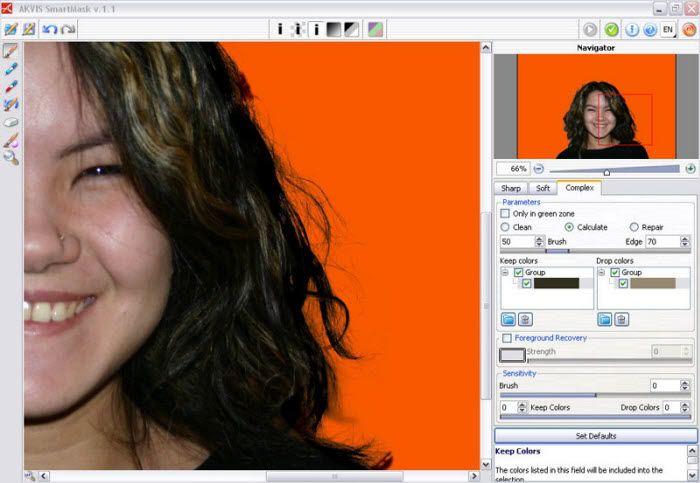
Task: Toggle the Foreground Recovery checkbox
Action: [x=506, y=338]
